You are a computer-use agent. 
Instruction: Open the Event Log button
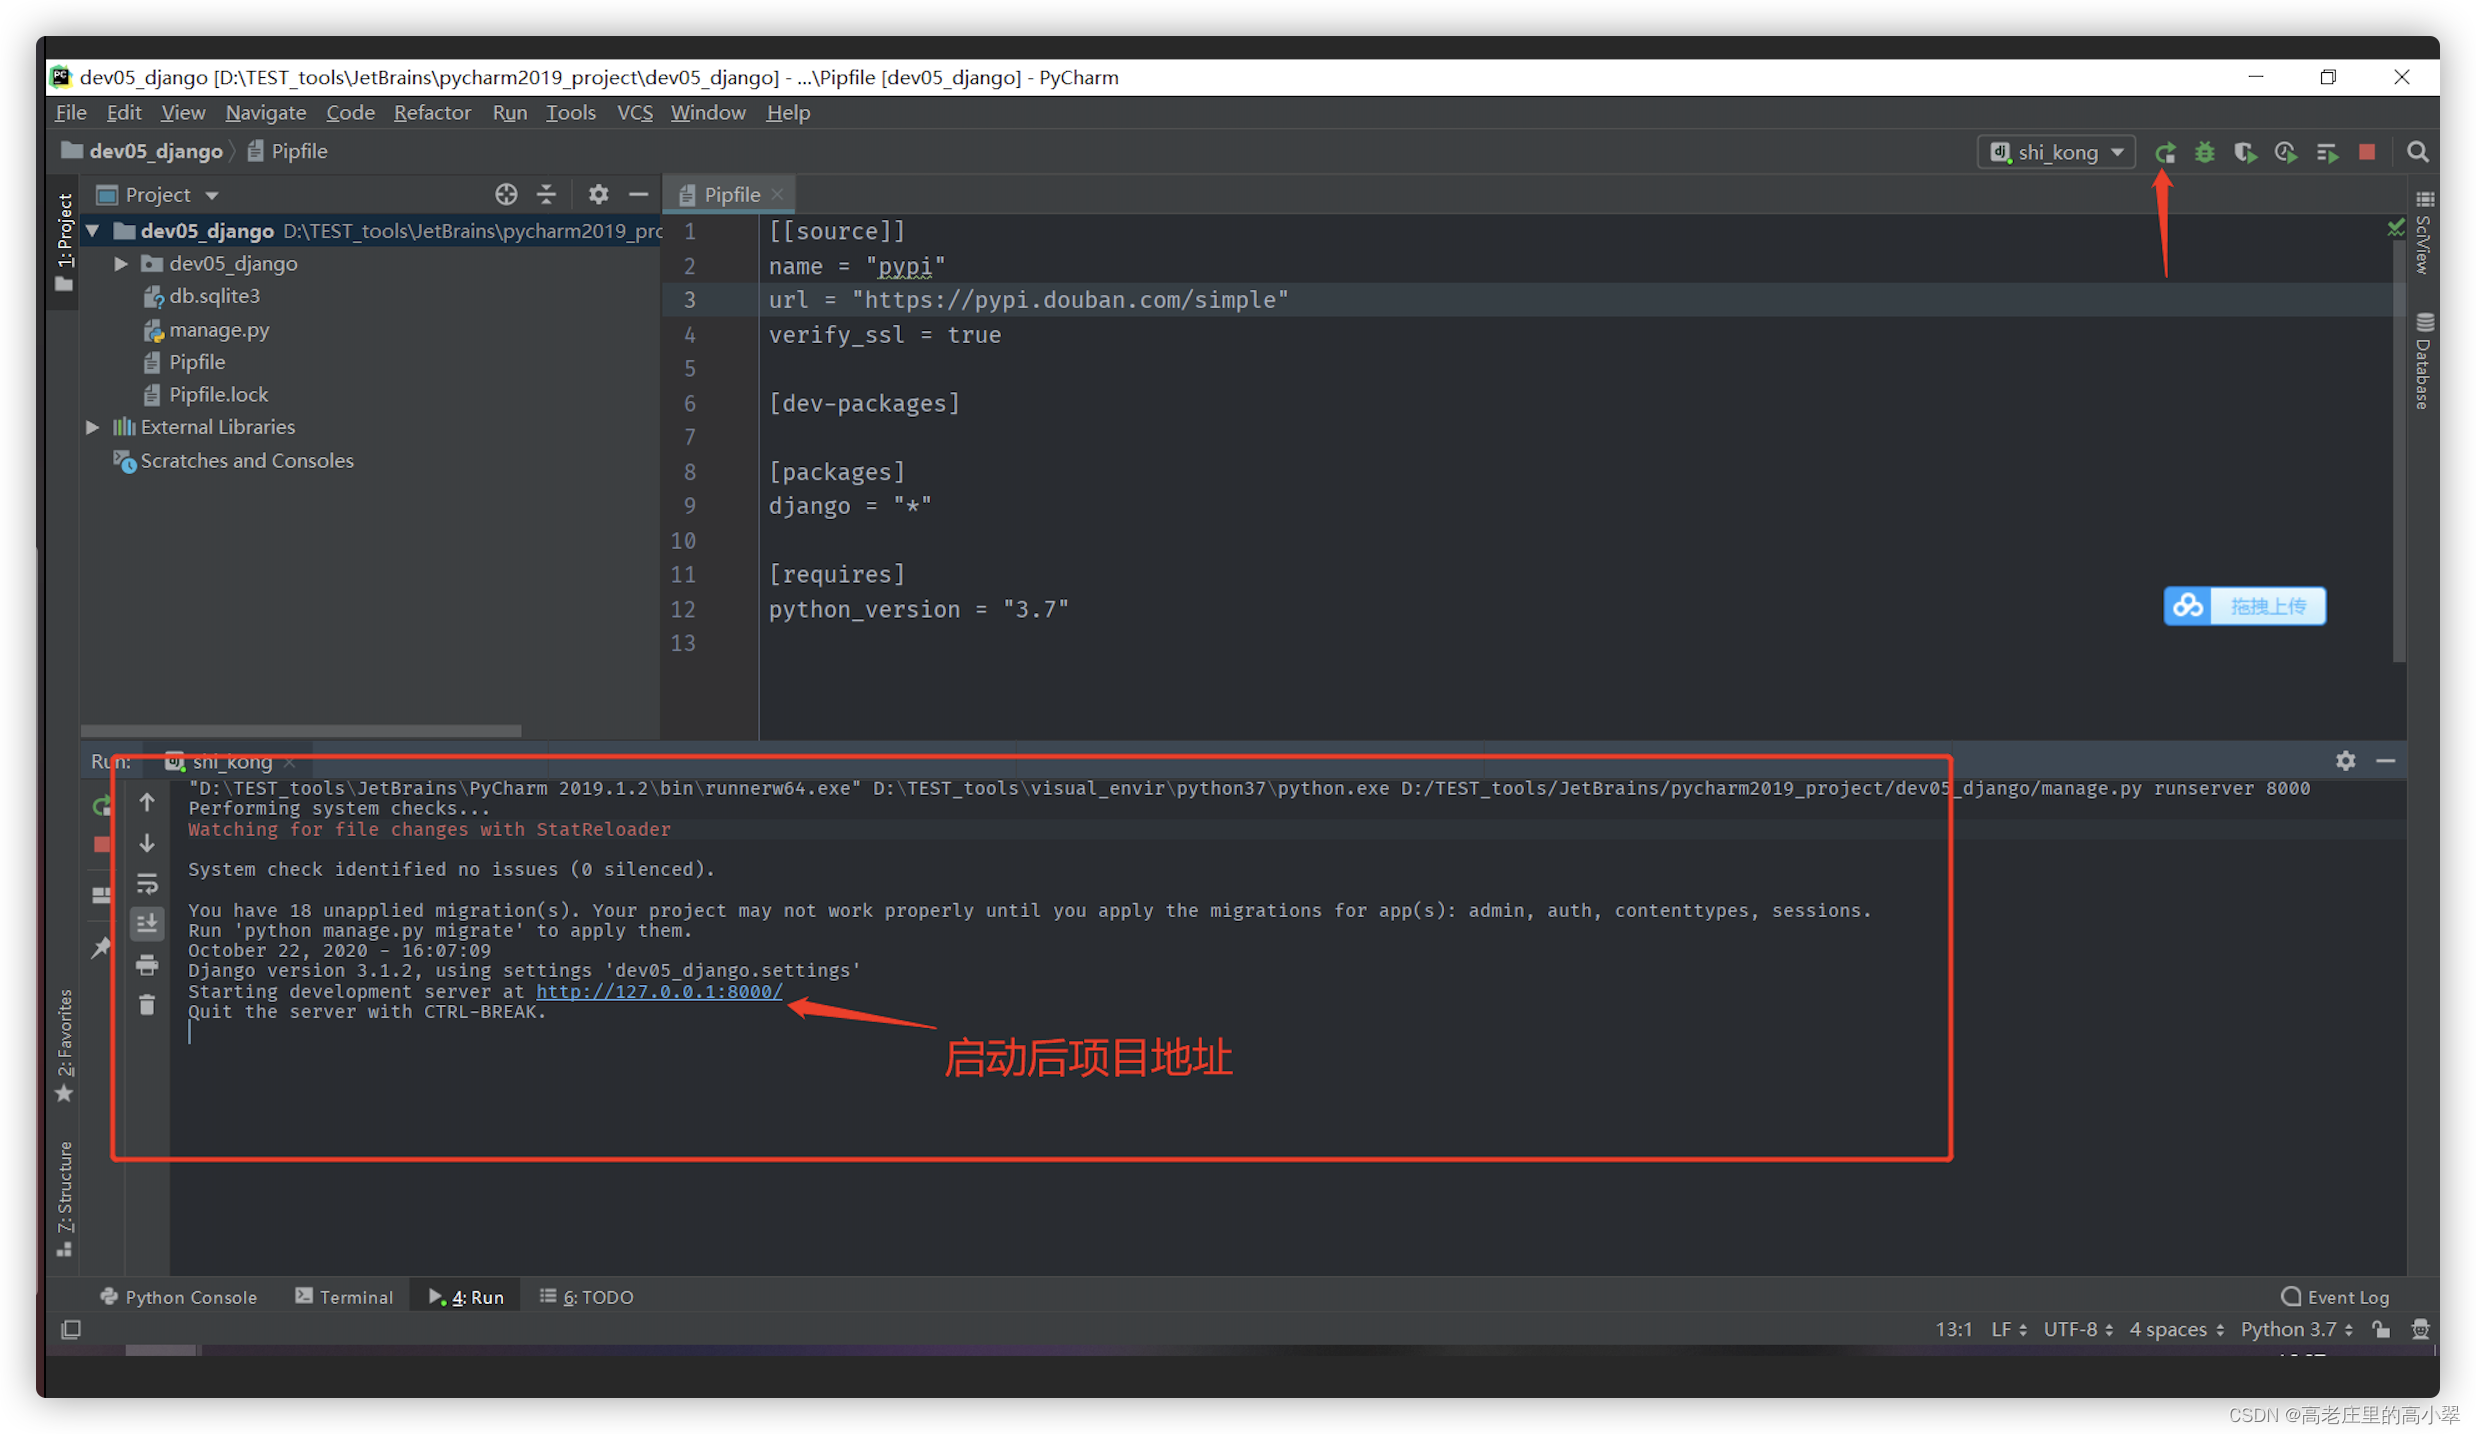2334,1297
